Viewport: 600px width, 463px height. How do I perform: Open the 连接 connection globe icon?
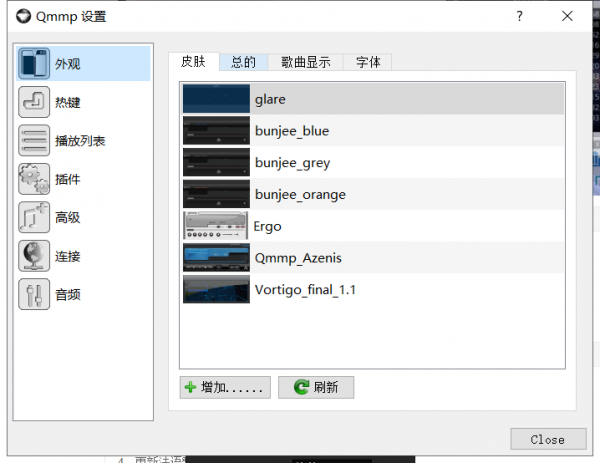point(35,256)
